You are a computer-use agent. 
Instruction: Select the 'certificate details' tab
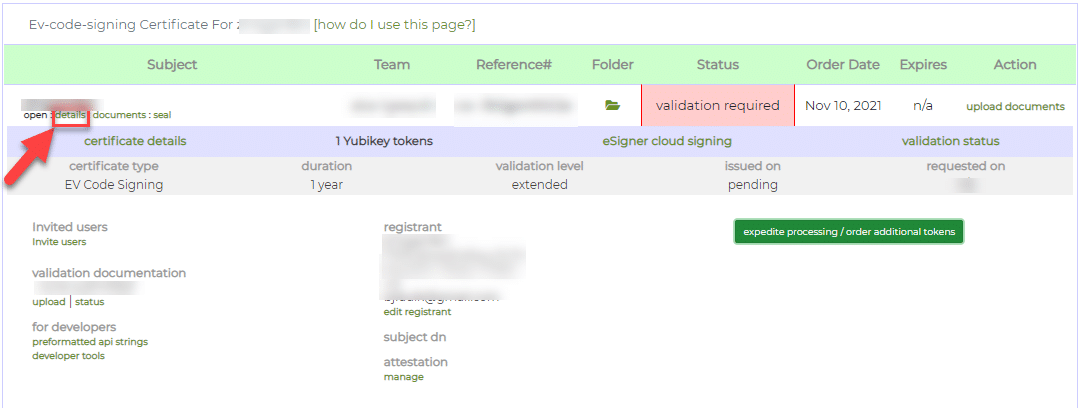[135, 141]
